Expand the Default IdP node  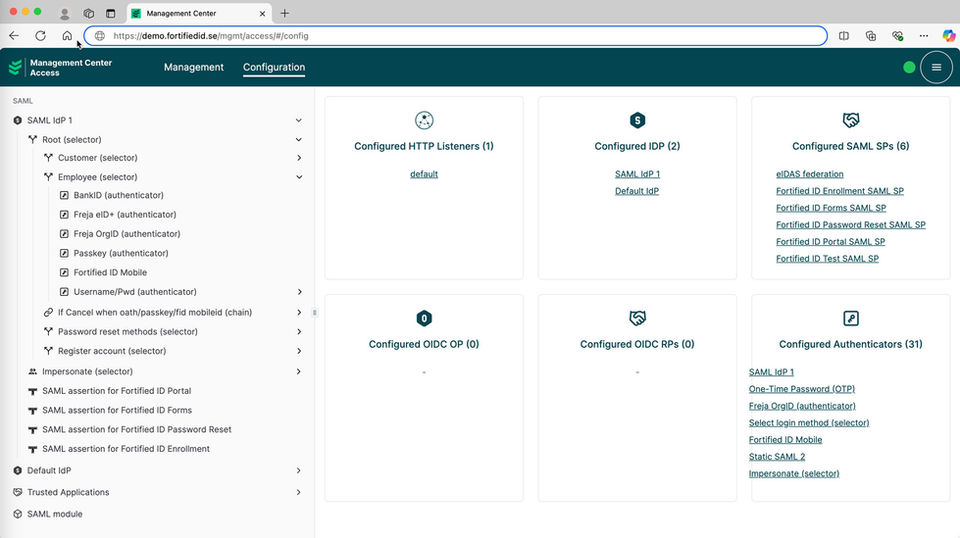299,471
